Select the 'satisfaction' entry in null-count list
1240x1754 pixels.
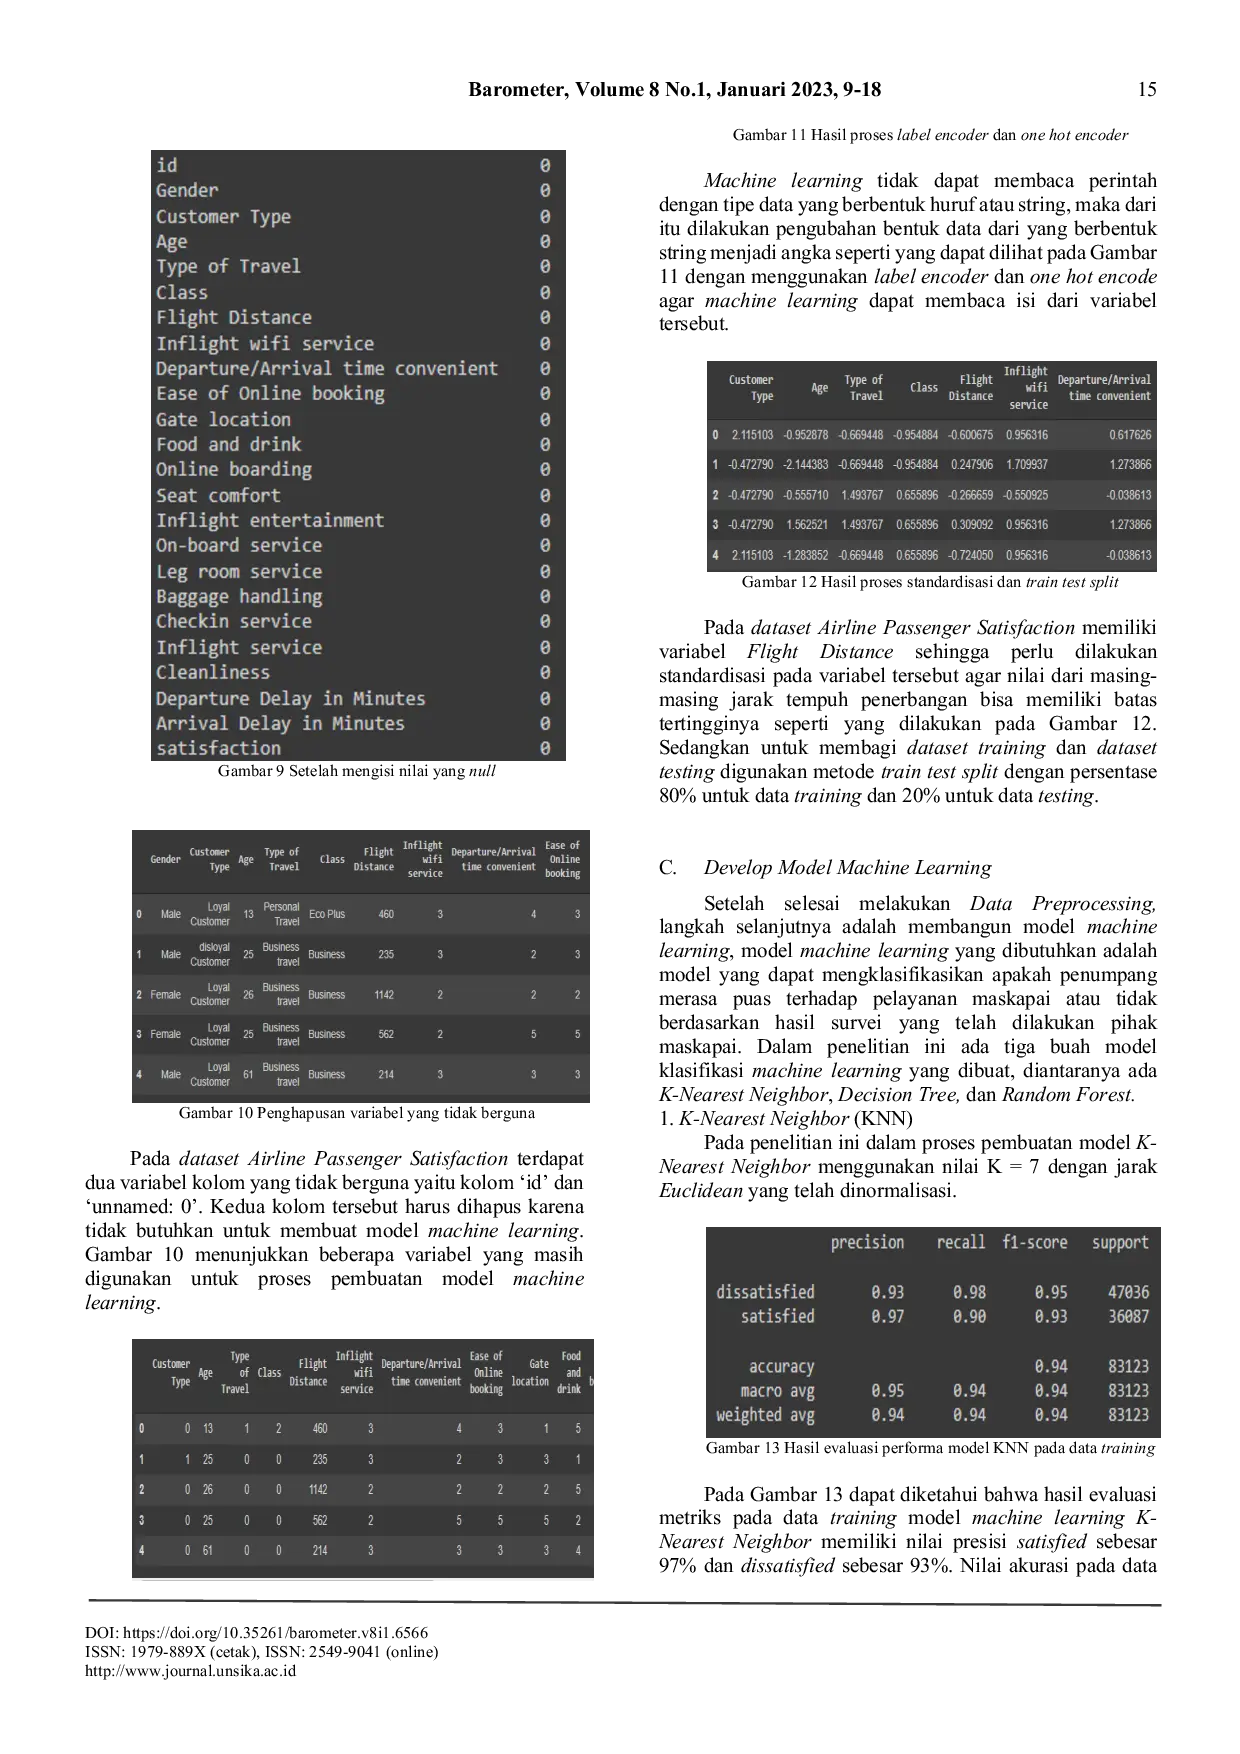[218, 749]
